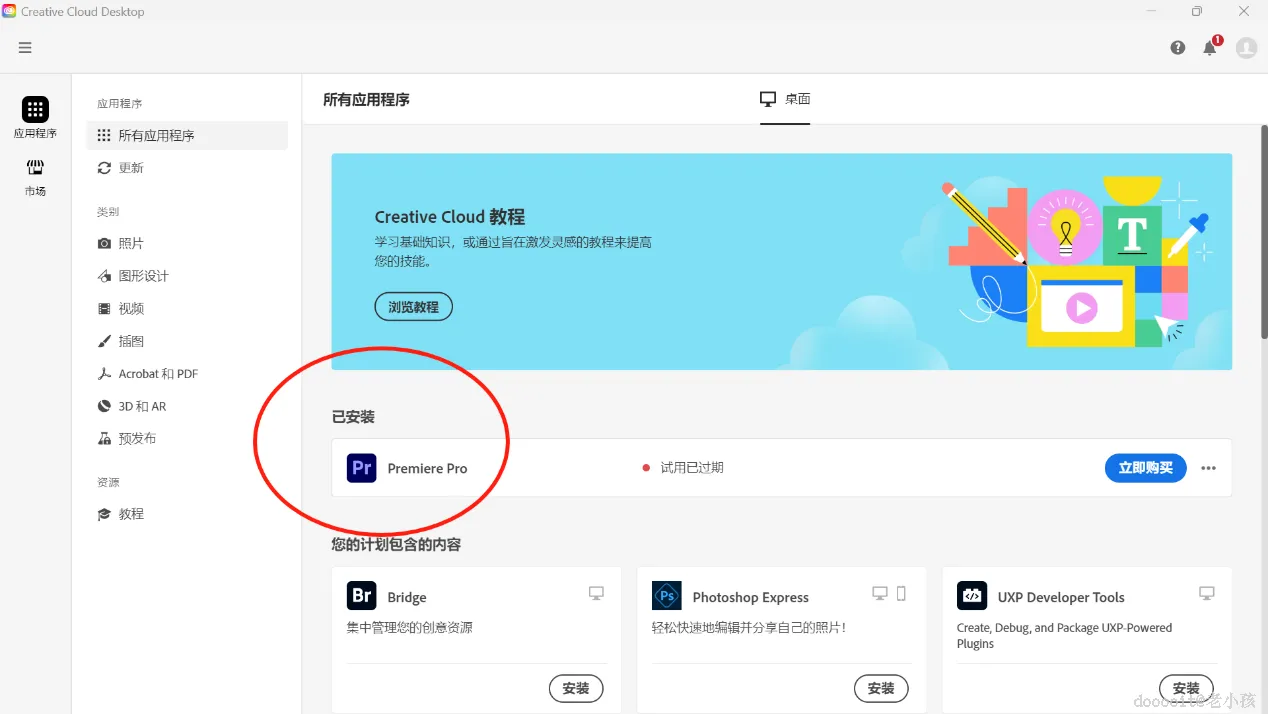Open the notifications bell
The image size is (1268, 714).
point(1209,47)
